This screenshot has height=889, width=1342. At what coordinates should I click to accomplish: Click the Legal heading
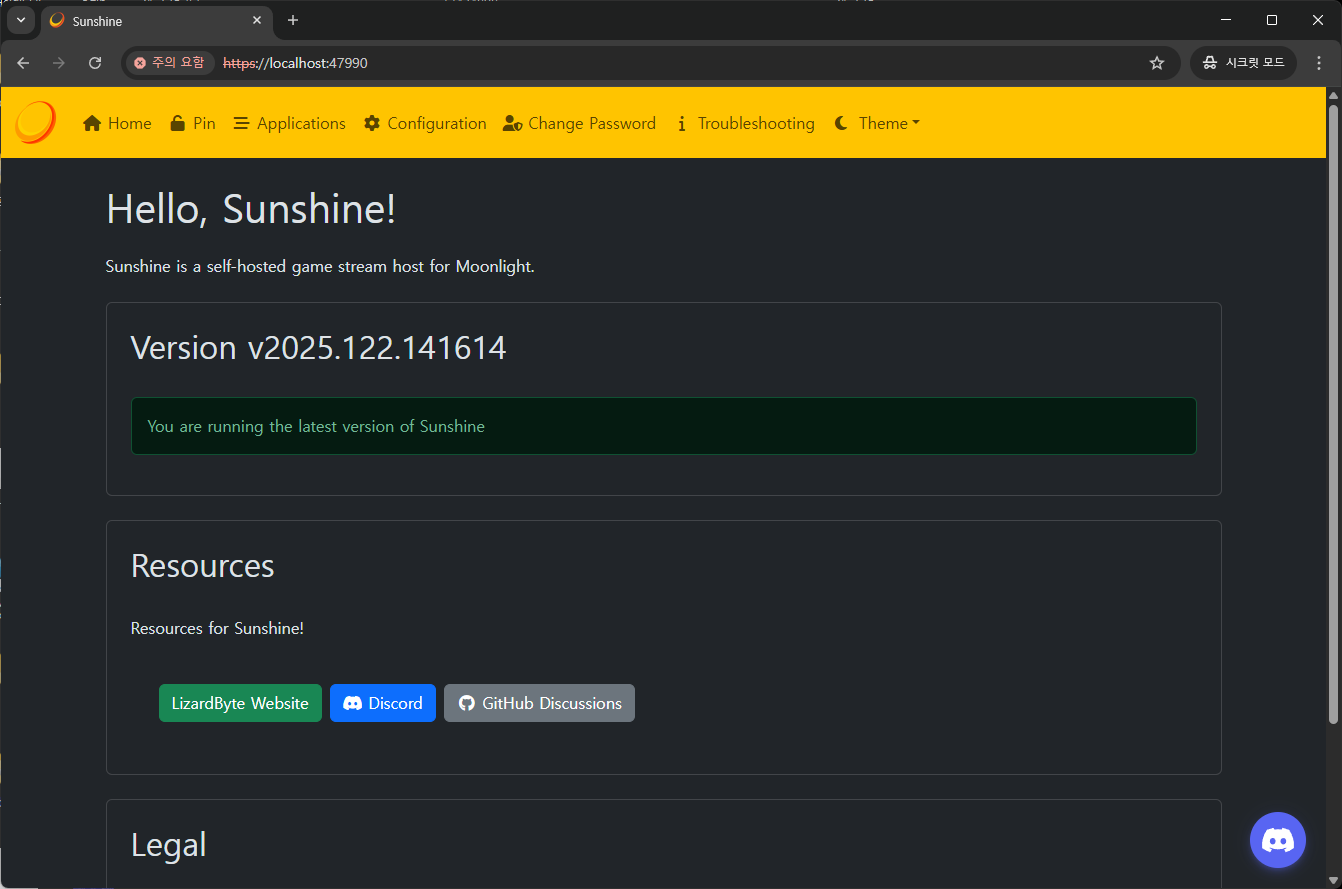click(168, 845)
